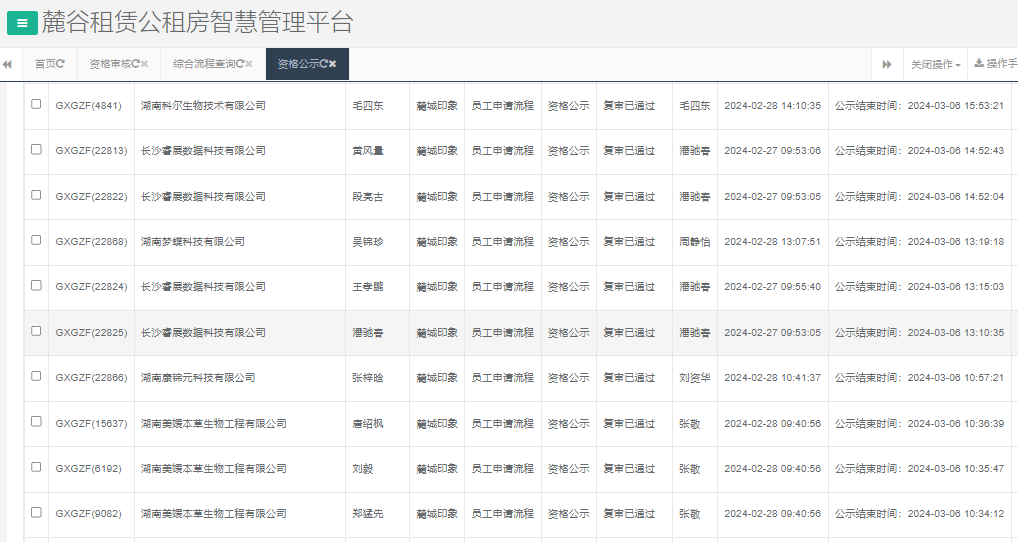Click the timestamp 2024-02-28 14:10:35
Viewport: 1018px width, 542px height.
coord(773,106)
